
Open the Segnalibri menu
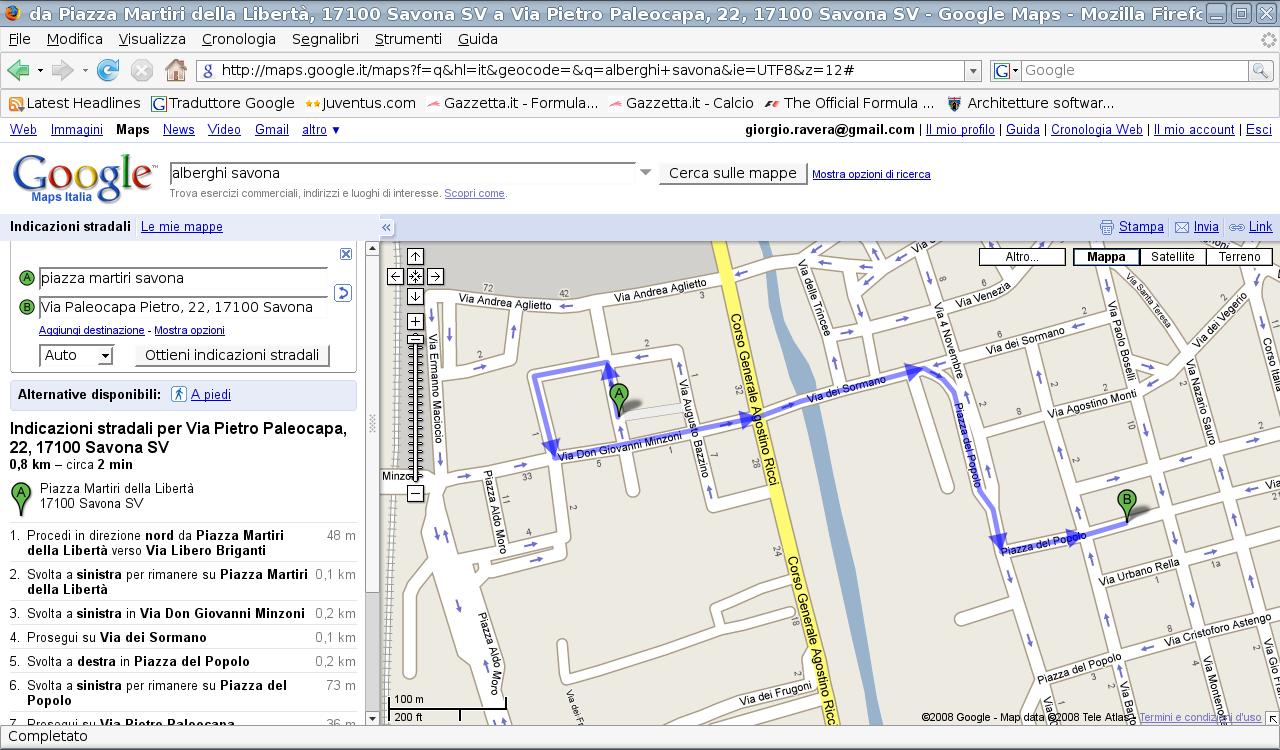click(x=325, y=39)
